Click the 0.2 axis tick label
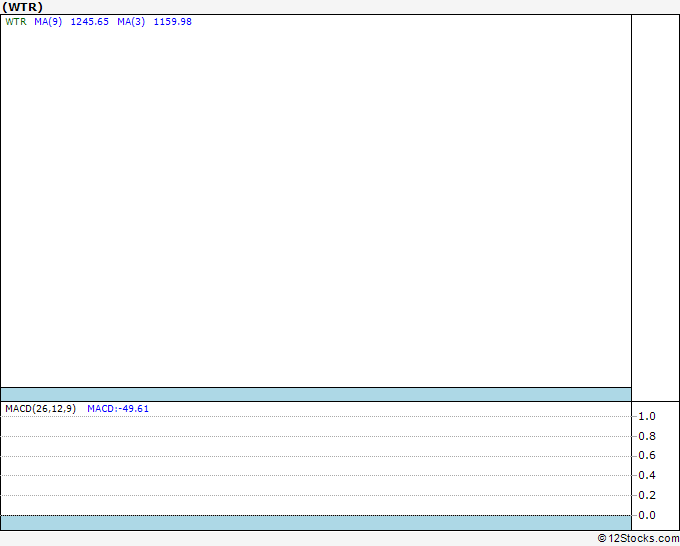Screen dimensions: 680x546 [x=647, y=495]
